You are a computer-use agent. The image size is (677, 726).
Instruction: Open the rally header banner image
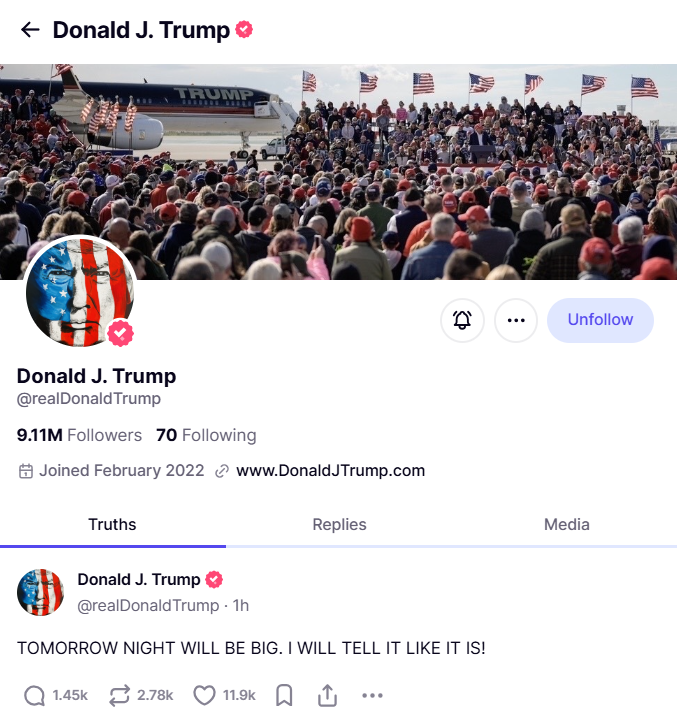click(338, 172)
